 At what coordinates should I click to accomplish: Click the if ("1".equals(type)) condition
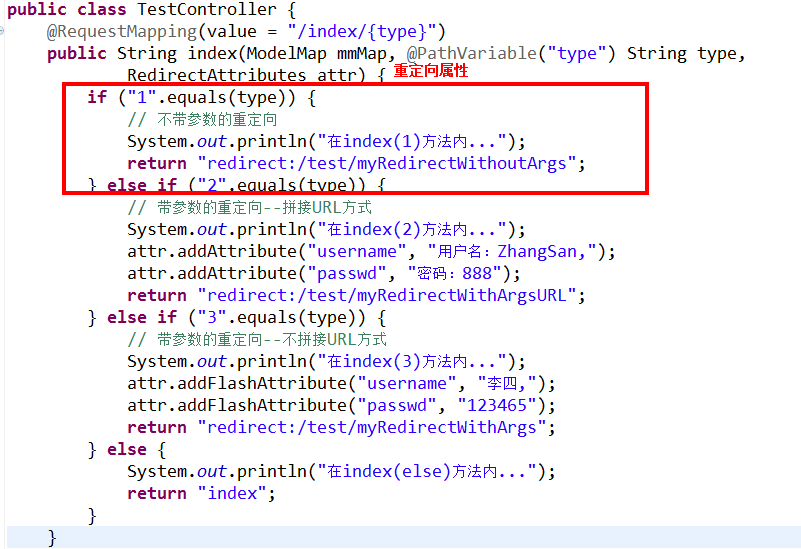202,98
